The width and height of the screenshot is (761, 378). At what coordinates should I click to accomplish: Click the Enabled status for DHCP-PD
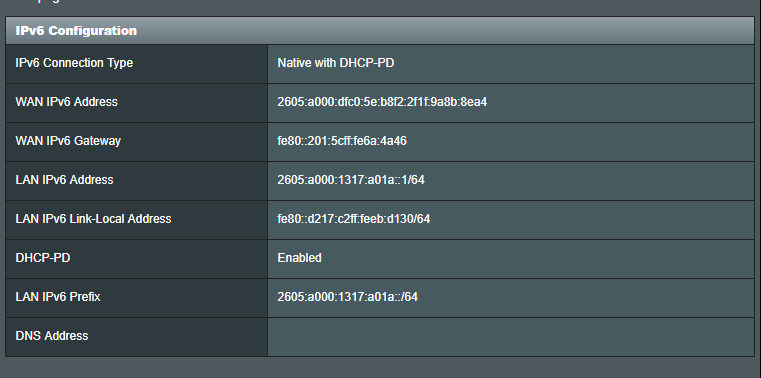point(299,258)
